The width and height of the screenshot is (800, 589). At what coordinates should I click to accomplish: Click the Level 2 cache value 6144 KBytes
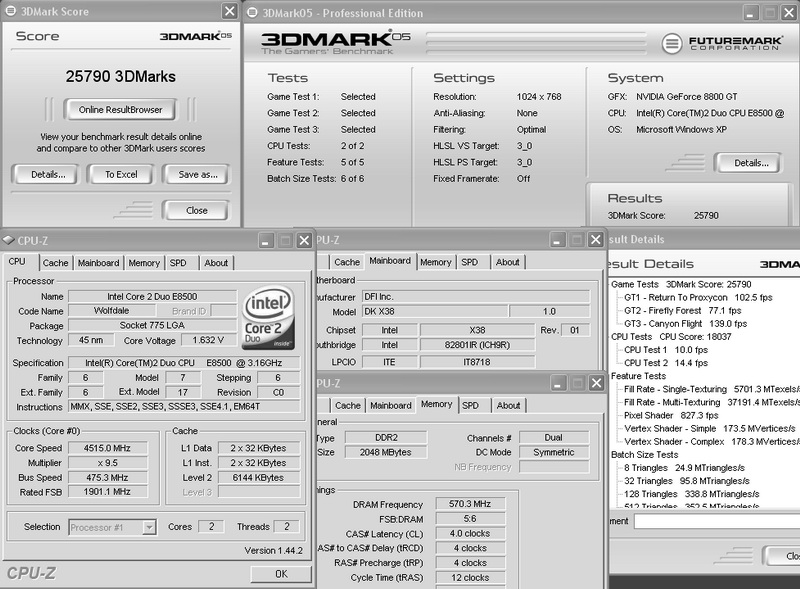(258, 478)
